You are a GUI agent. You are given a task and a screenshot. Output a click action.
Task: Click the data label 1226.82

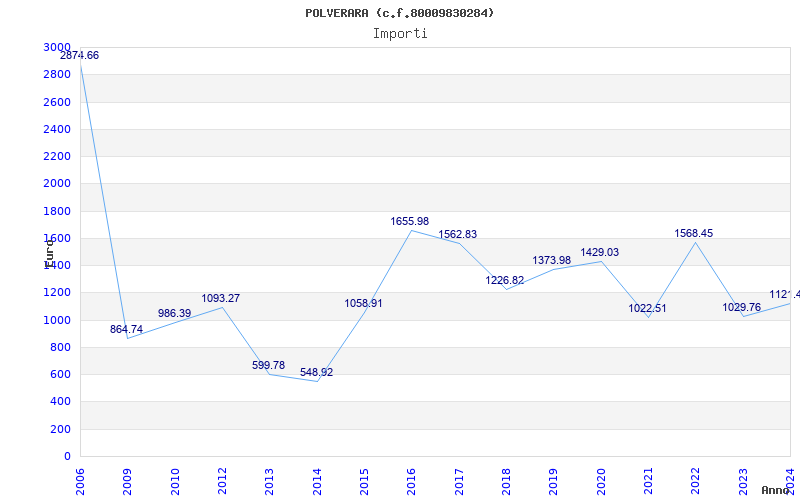[505, 281]
